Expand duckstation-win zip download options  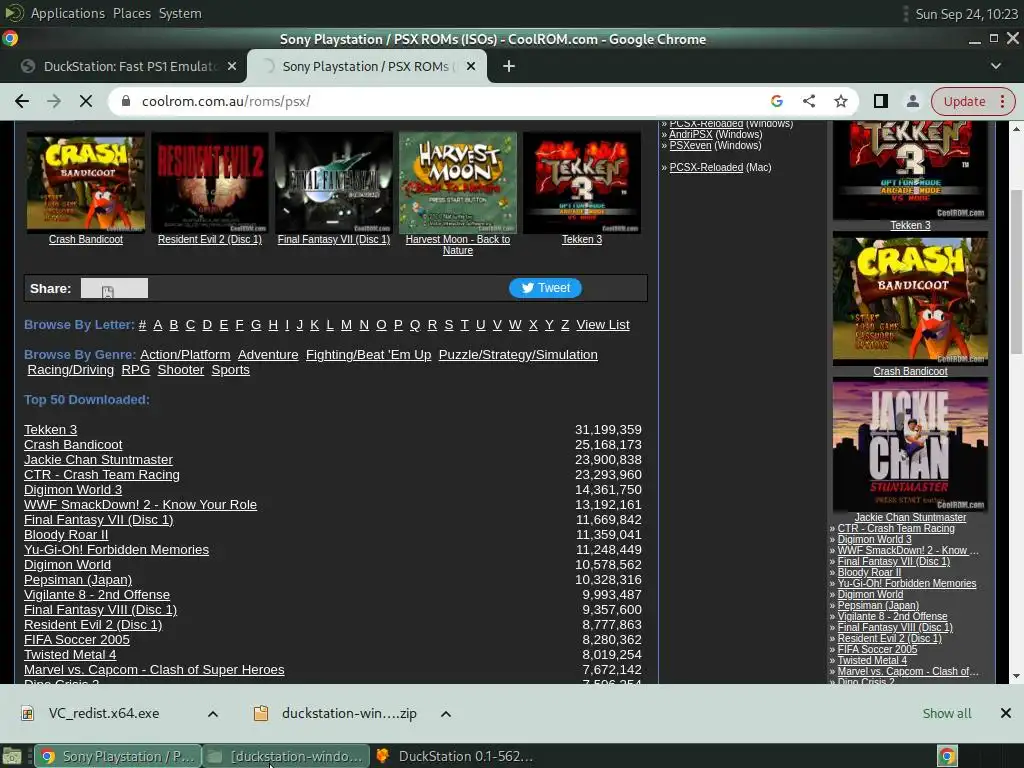coord(445,714)
